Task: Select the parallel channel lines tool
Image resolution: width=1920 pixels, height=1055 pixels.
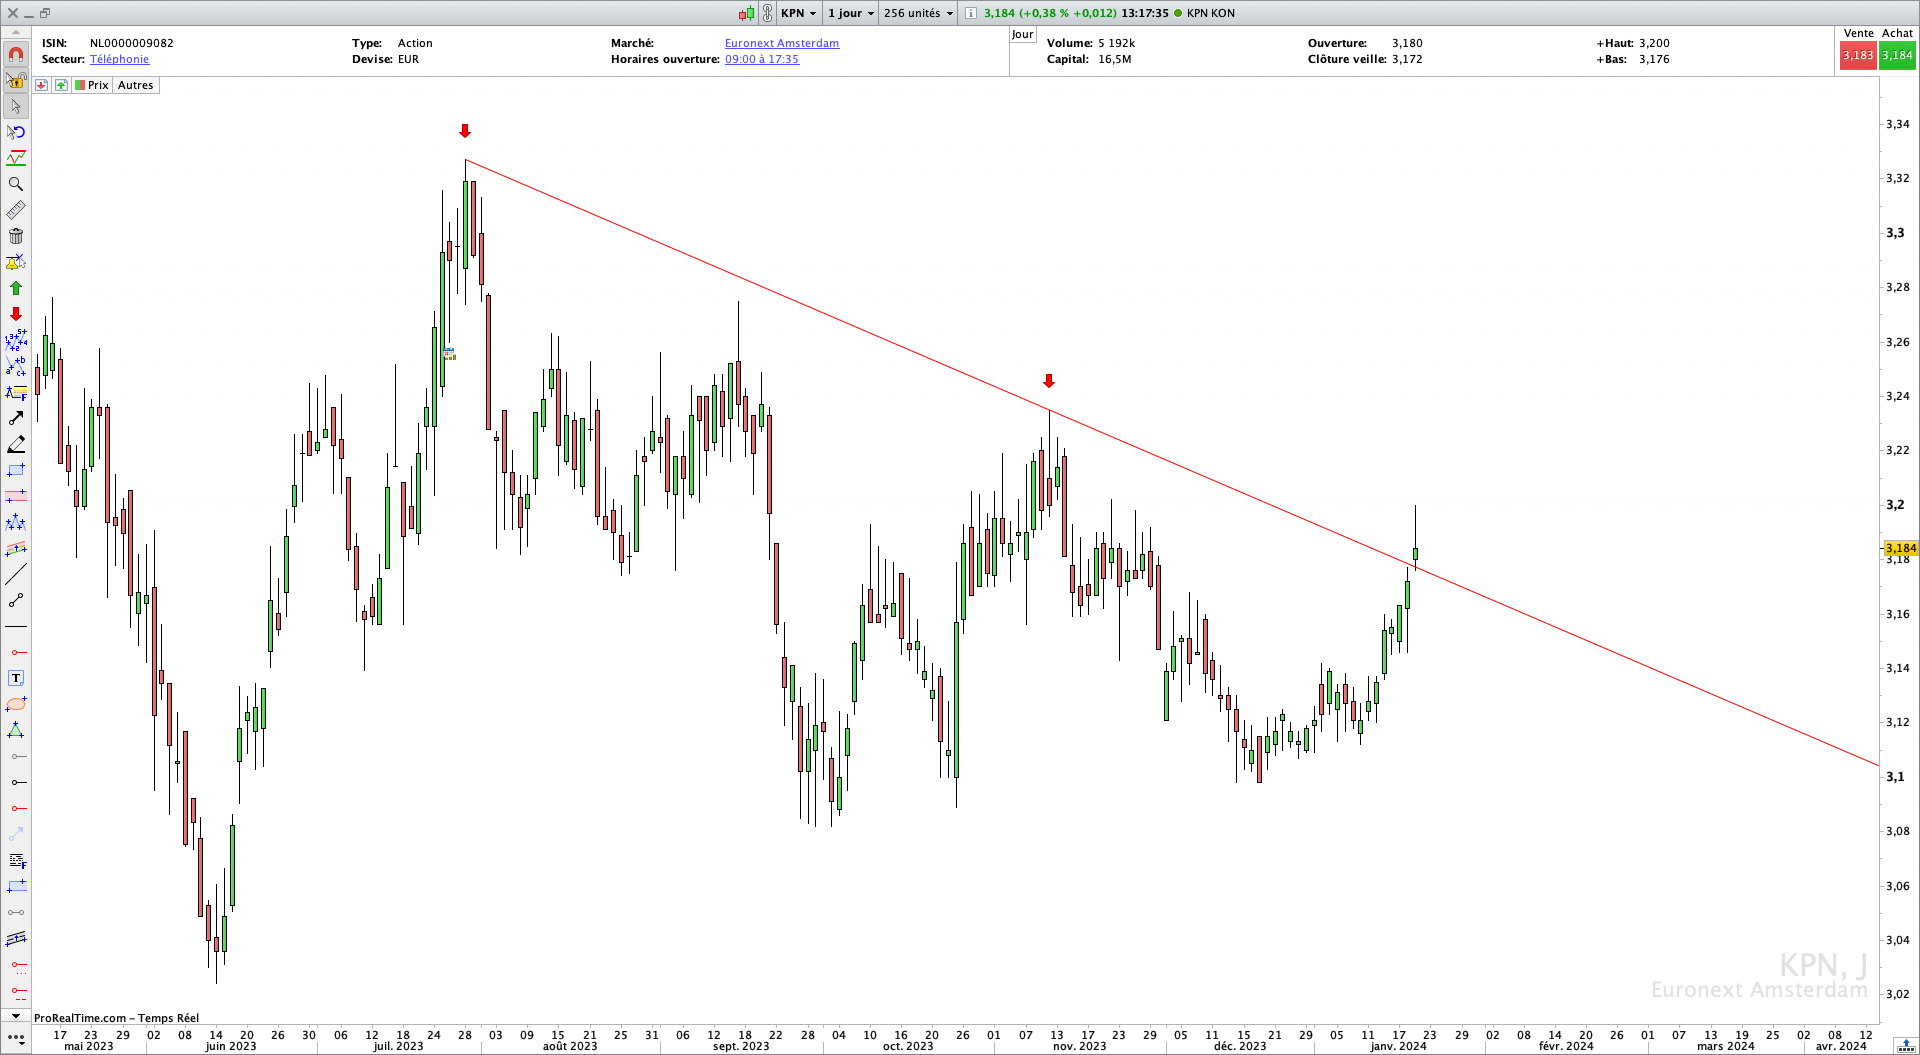Action: coord(16,938)
